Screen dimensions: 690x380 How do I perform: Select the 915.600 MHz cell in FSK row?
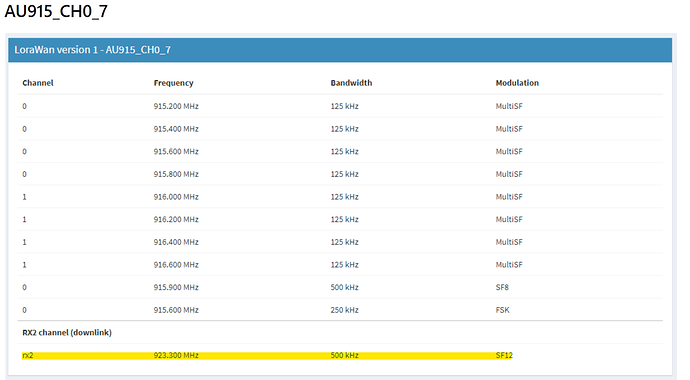tap(176, 310)
